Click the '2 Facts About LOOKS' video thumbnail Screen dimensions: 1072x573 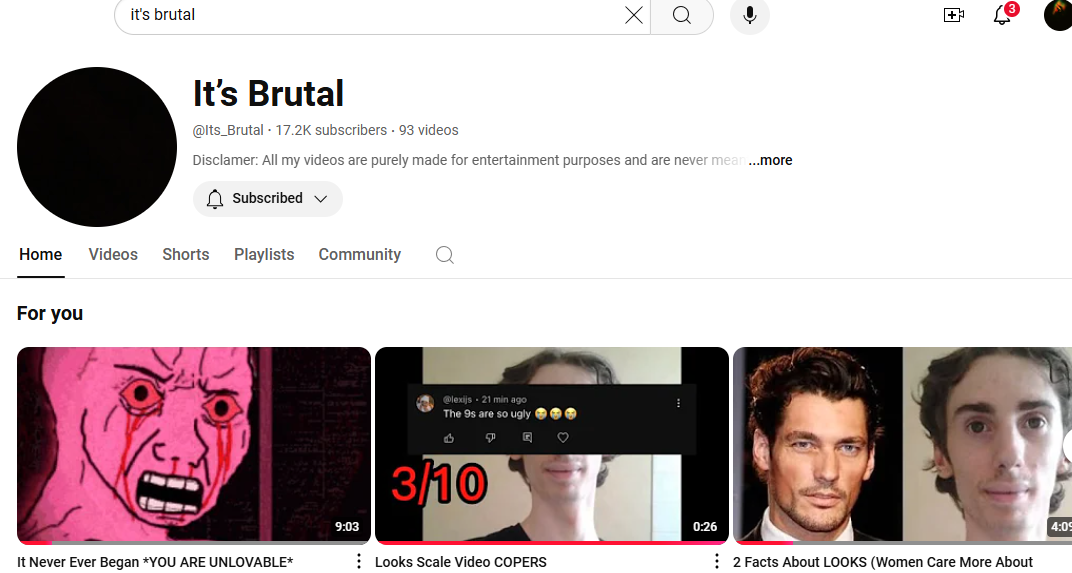pyautogui.click(x=902, y=444)
